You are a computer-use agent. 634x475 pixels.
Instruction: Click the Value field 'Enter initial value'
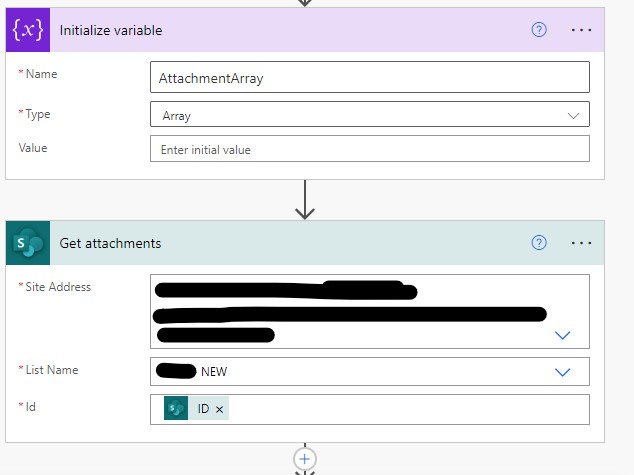pyautogui.click(x=370, y=149)
